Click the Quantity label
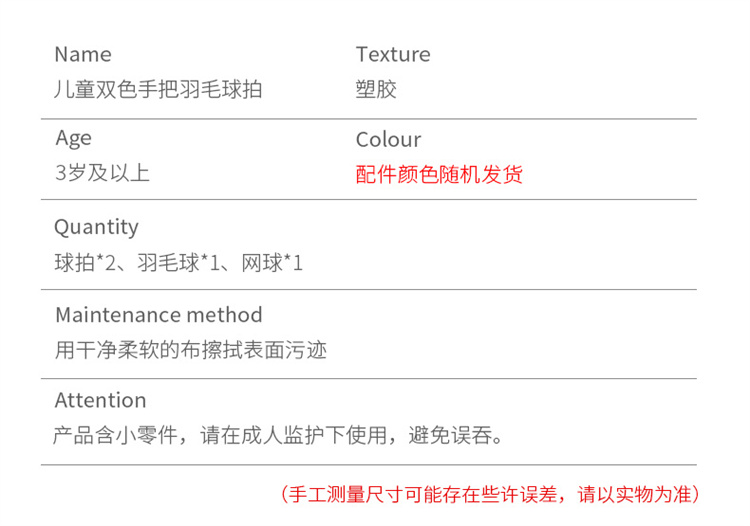The image size is (750, 526). click(97, 228)
